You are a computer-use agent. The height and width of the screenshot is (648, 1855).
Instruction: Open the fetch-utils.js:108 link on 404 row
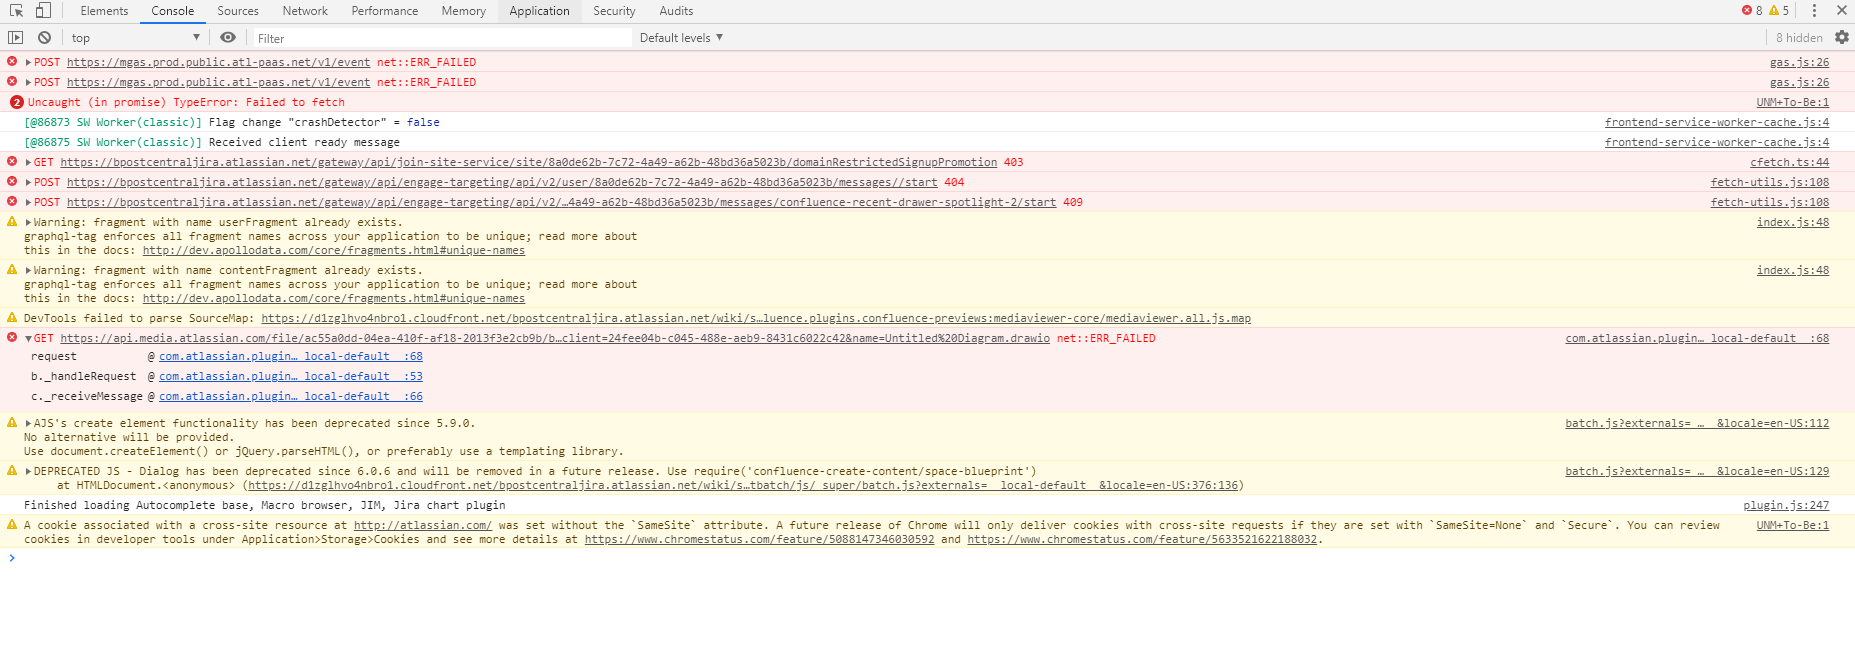coord(1770,182)
